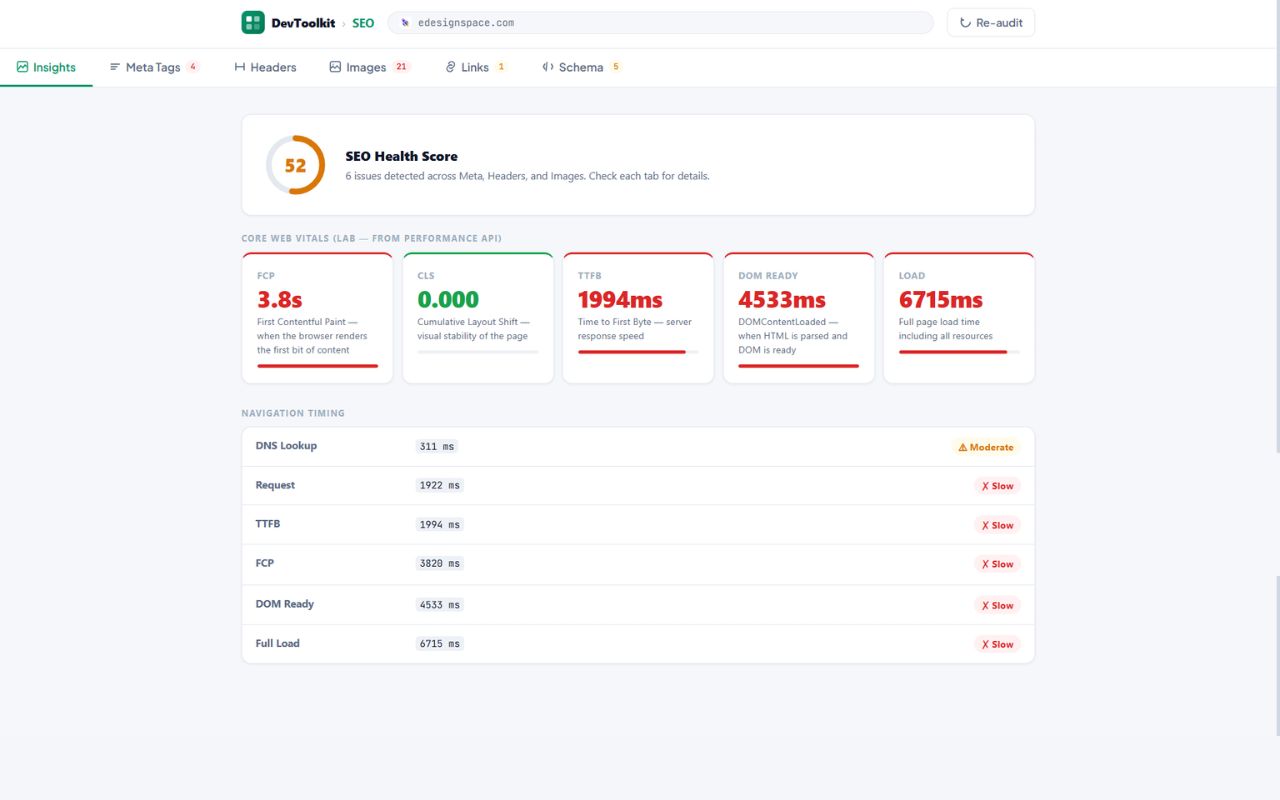1280x800 pixels.
Task: Click the 3.8s FCP value
Action: pos(280,299)
